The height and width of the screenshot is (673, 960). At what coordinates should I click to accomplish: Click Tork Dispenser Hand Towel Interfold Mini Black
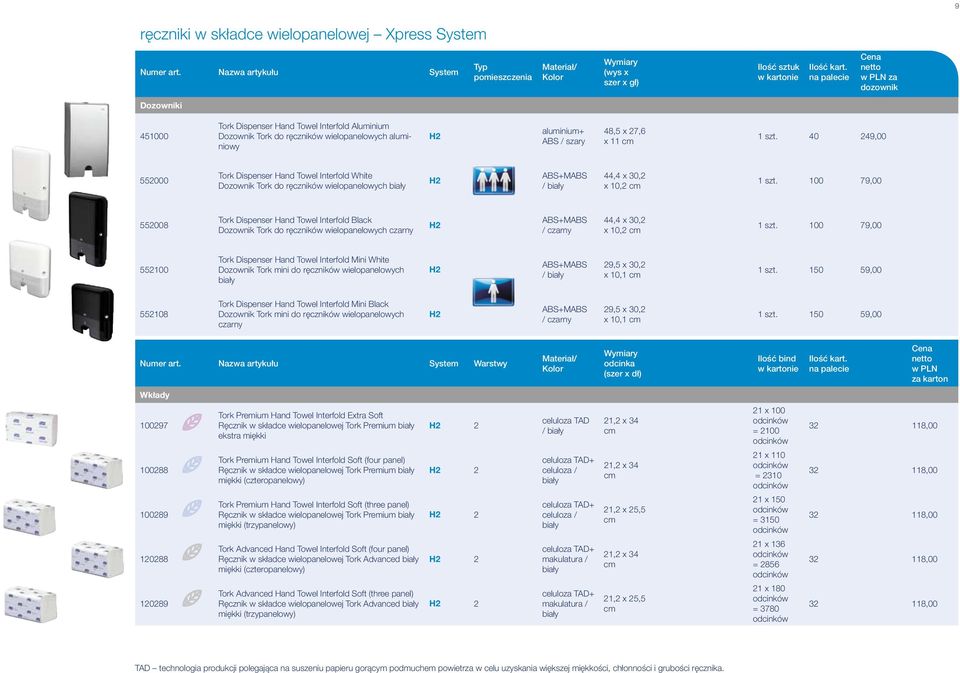pos(304,304)
